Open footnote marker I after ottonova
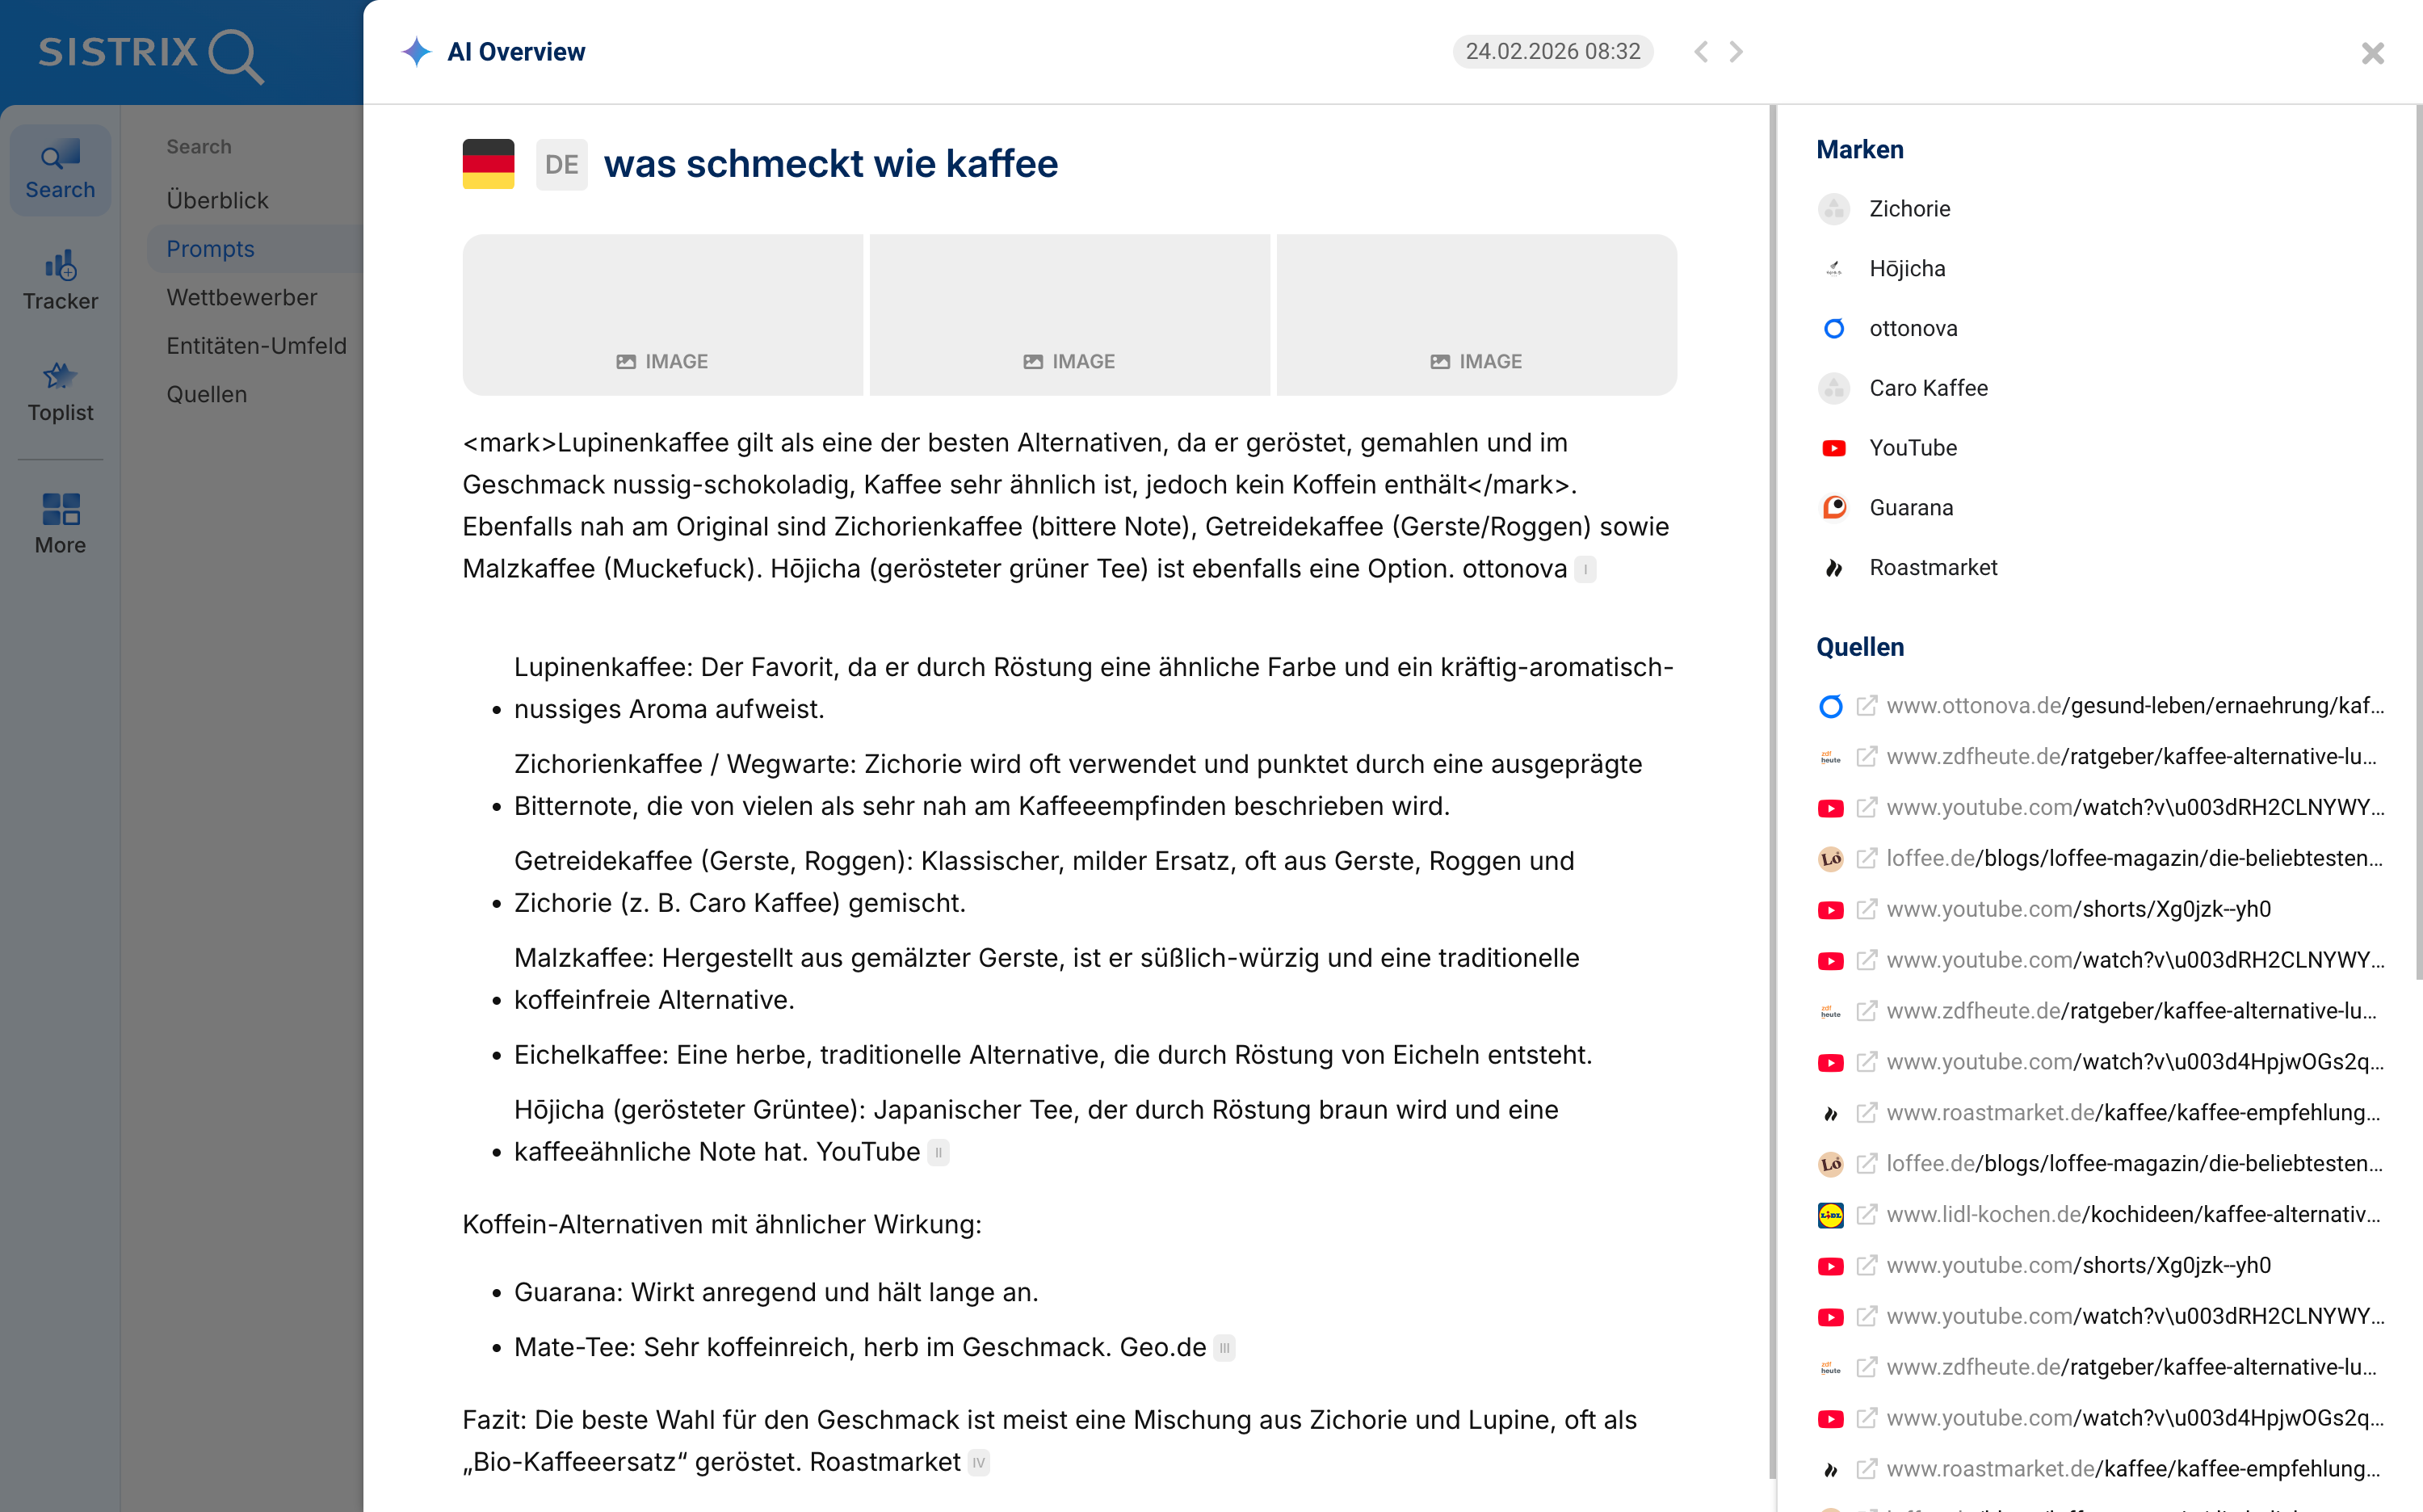 [x=1585, y=569]
